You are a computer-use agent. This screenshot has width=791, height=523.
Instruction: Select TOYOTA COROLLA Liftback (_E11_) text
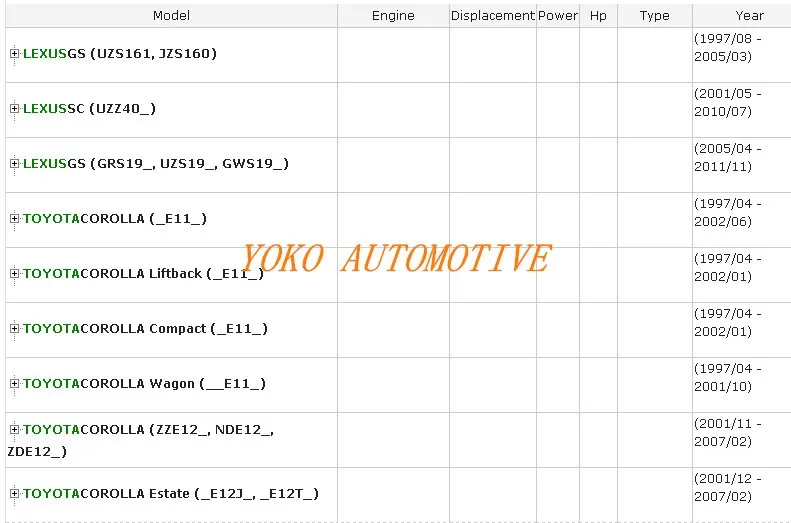click(143, 273)
